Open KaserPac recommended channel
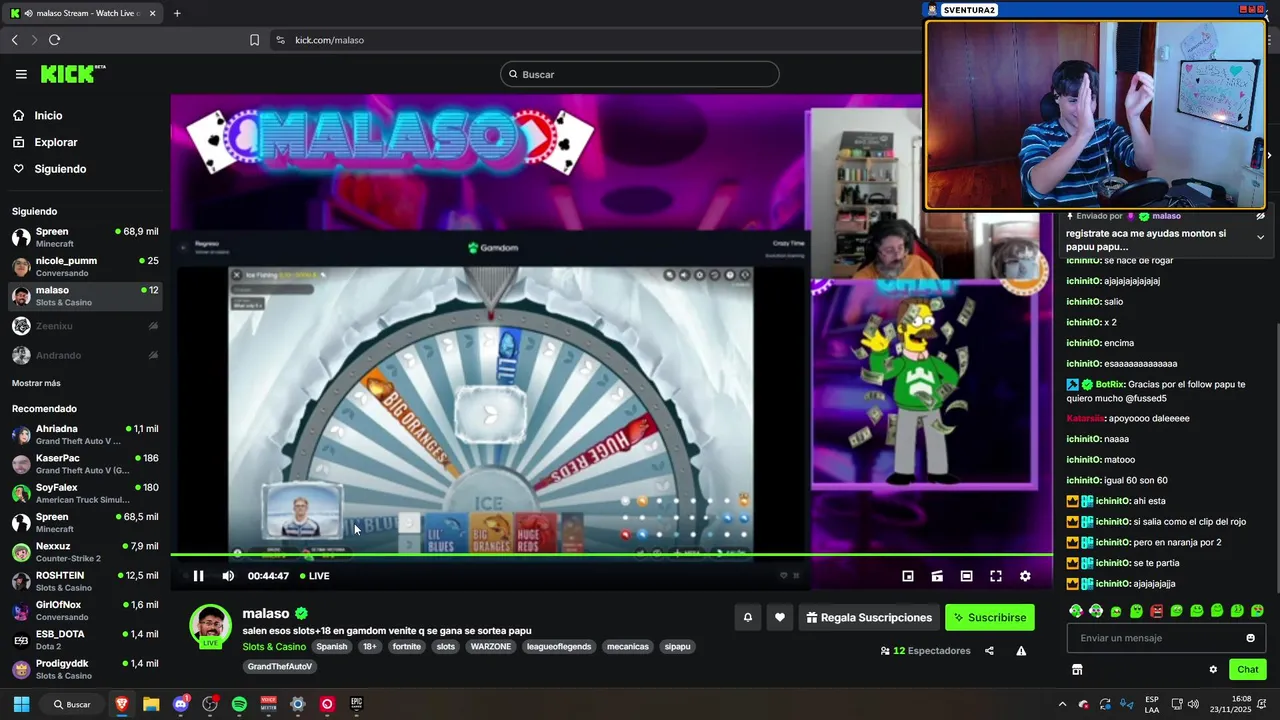 pos(84,464)
